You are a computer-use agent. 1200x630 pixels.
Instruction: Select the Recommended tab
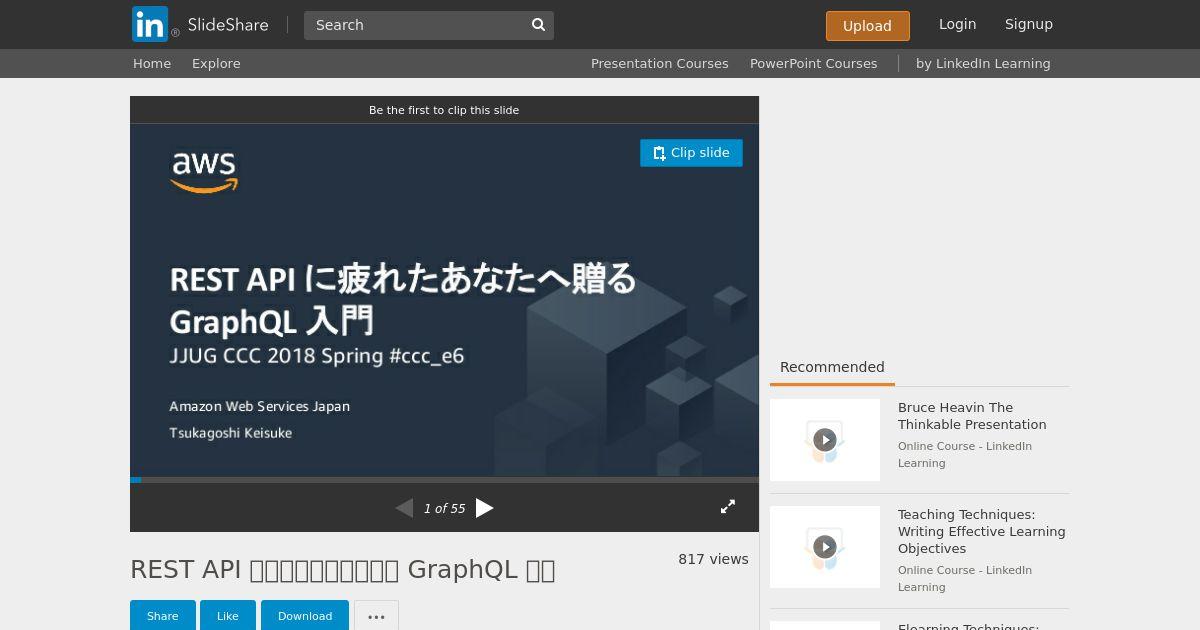pyautogui.click(x=832, y=367)
